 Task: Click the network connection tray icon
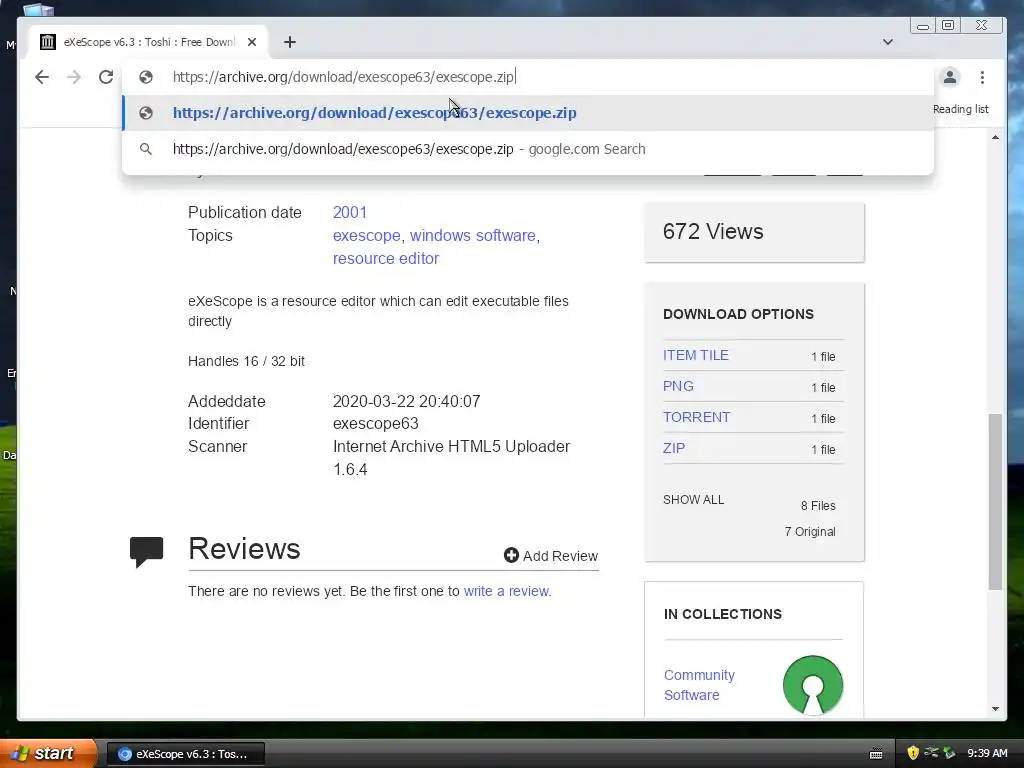point(931,753)
